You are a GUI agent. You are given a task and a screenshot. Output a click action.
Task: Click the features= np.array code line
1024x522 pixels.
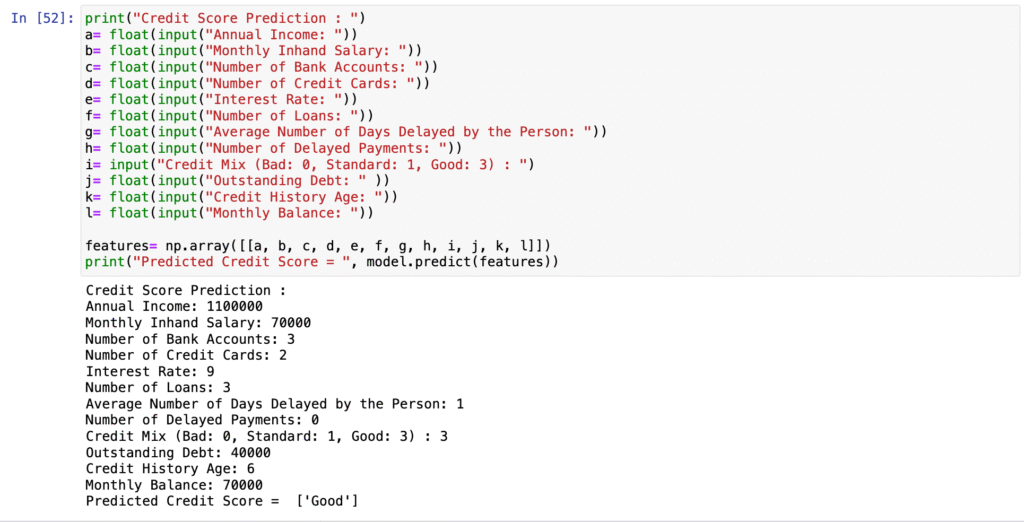pyautogui.click(x=318, y=246)
